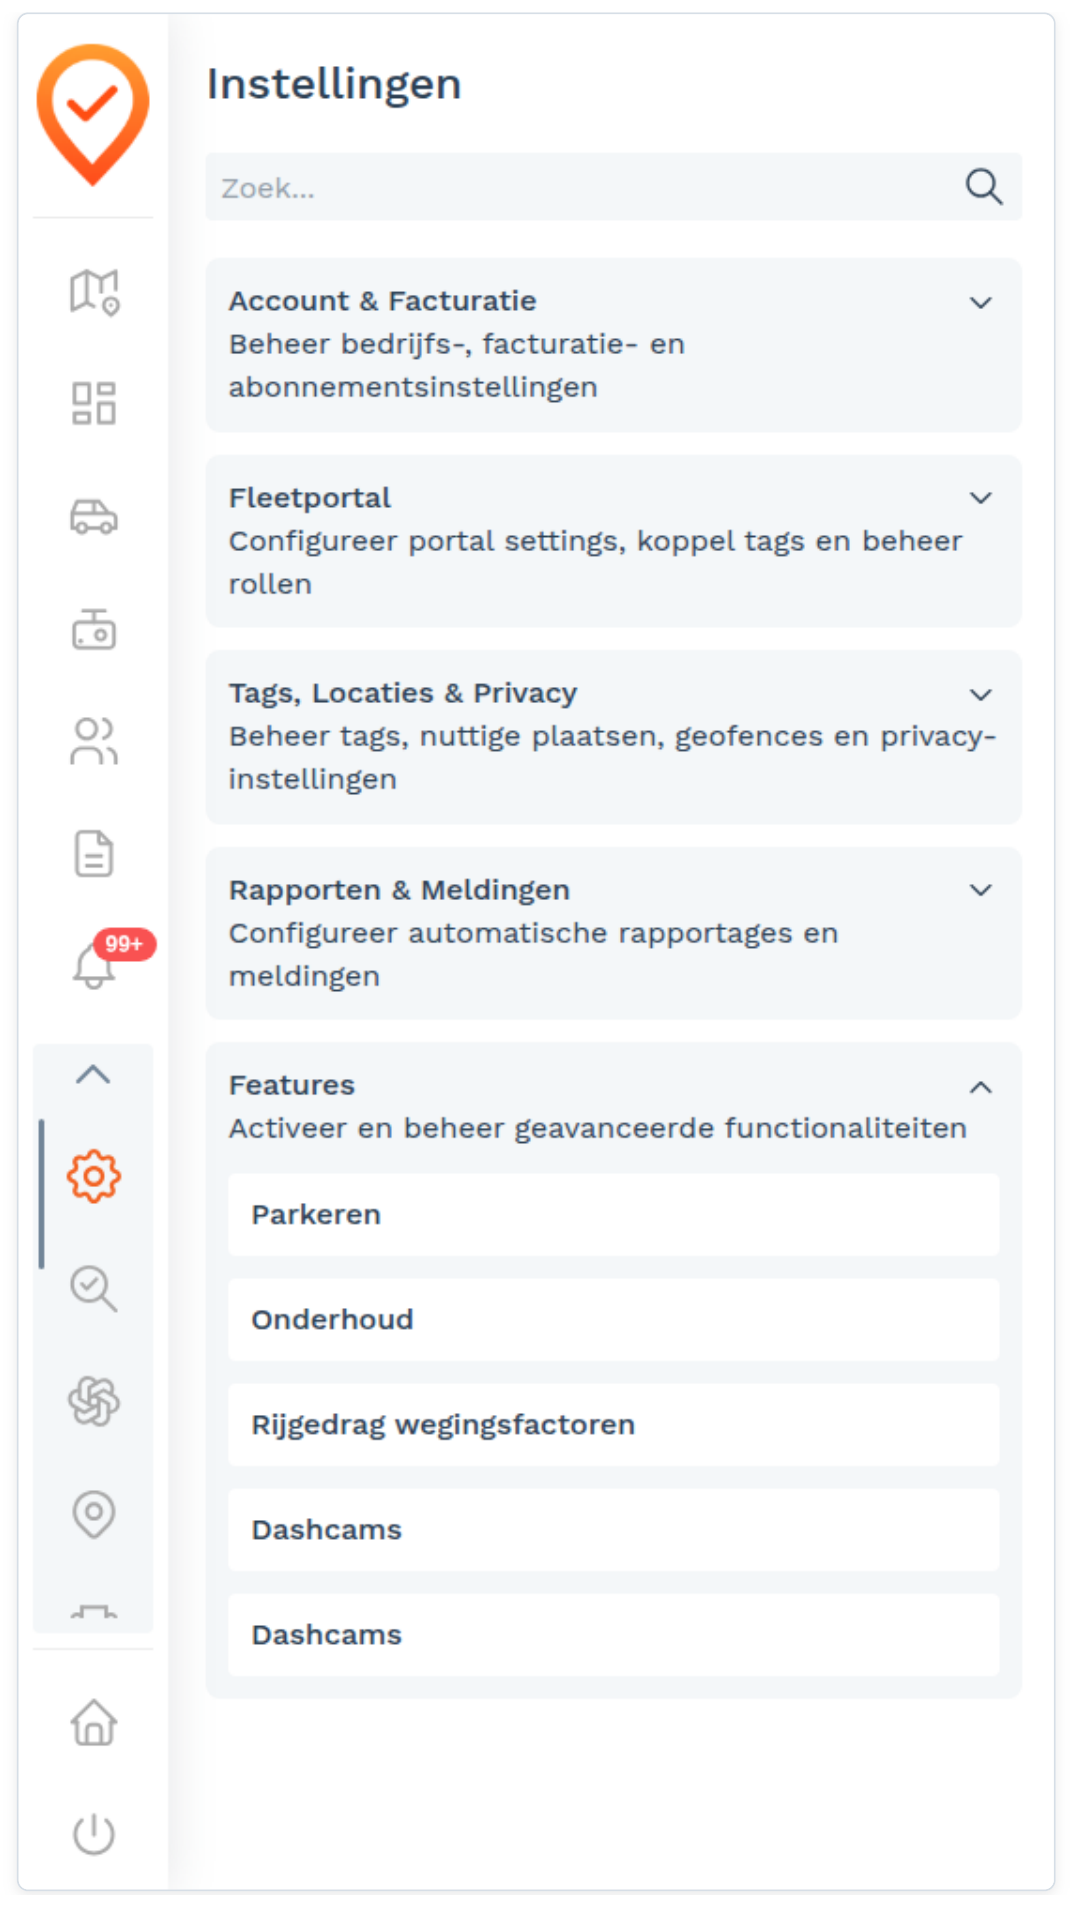Open the map view sidebar icon
This screenshot has height=1912, width=1072.
click(94, 292)
